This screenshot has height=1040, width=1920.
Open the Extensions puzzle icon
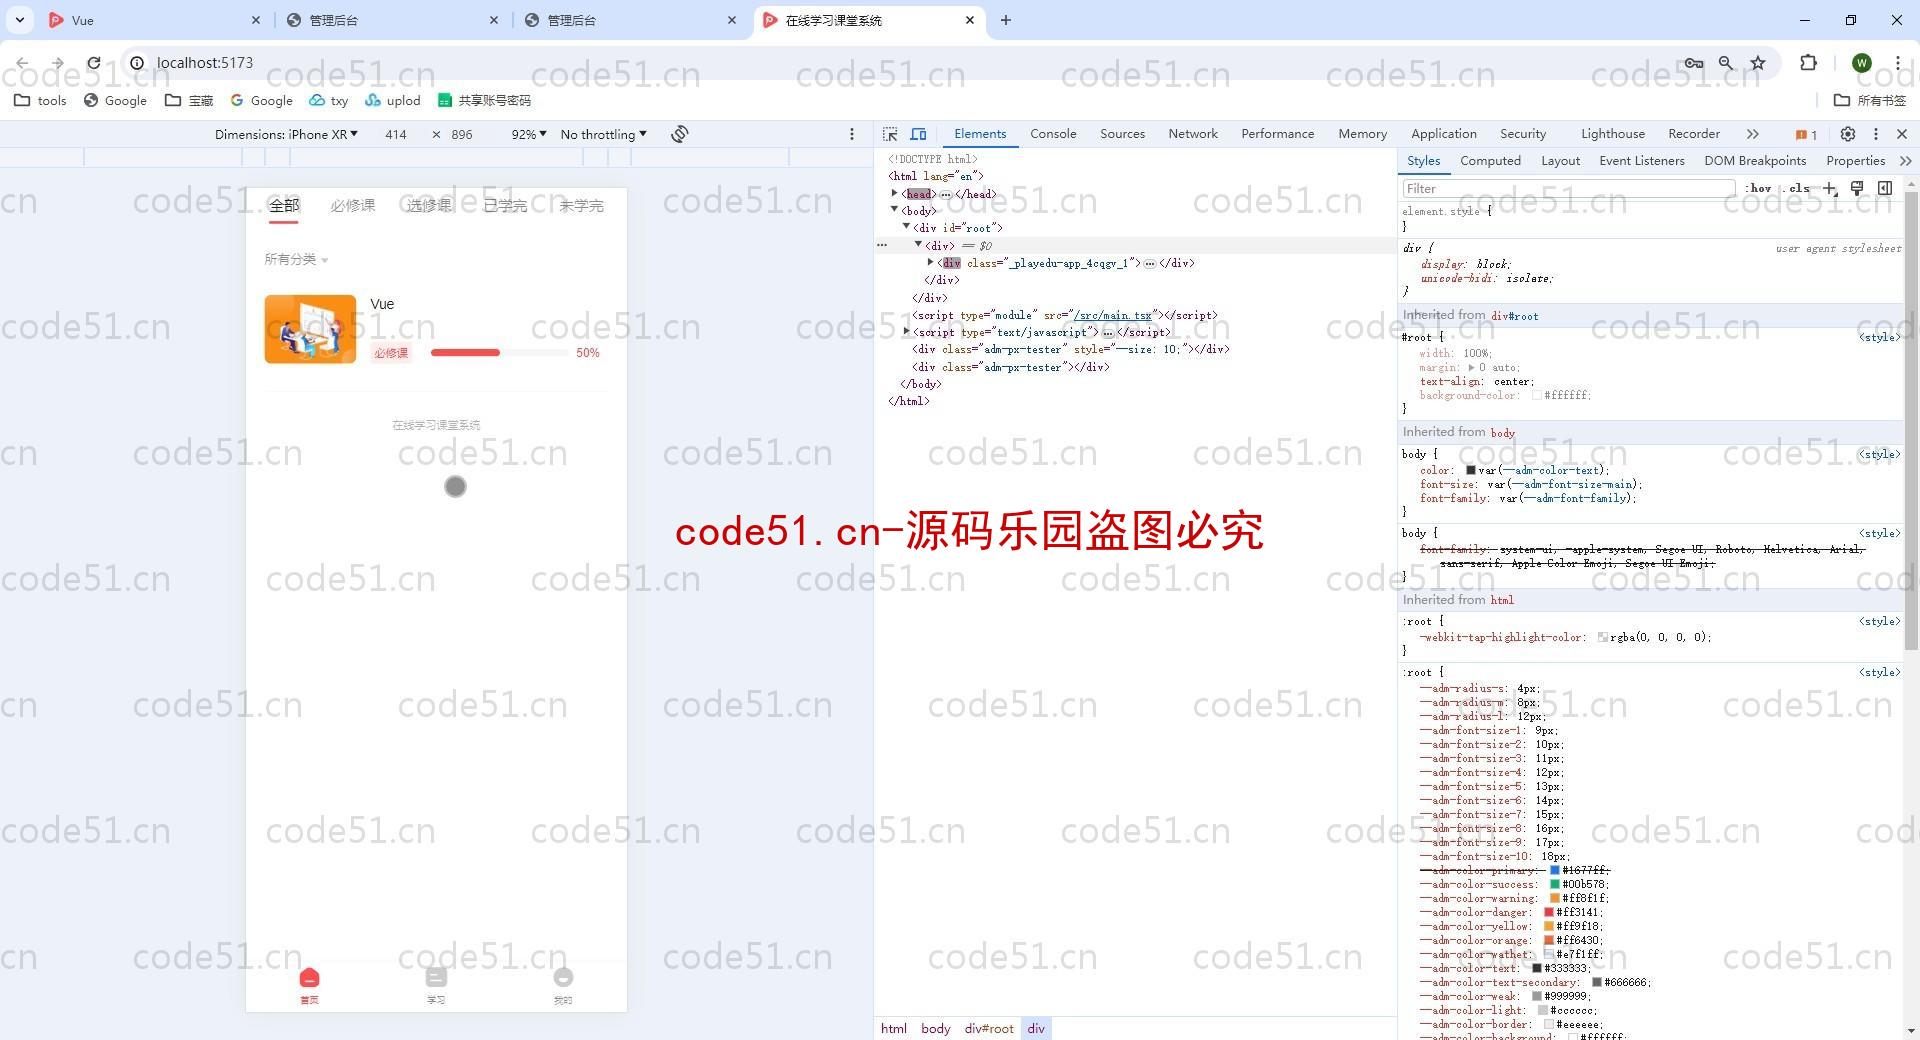coord(1808,63)
